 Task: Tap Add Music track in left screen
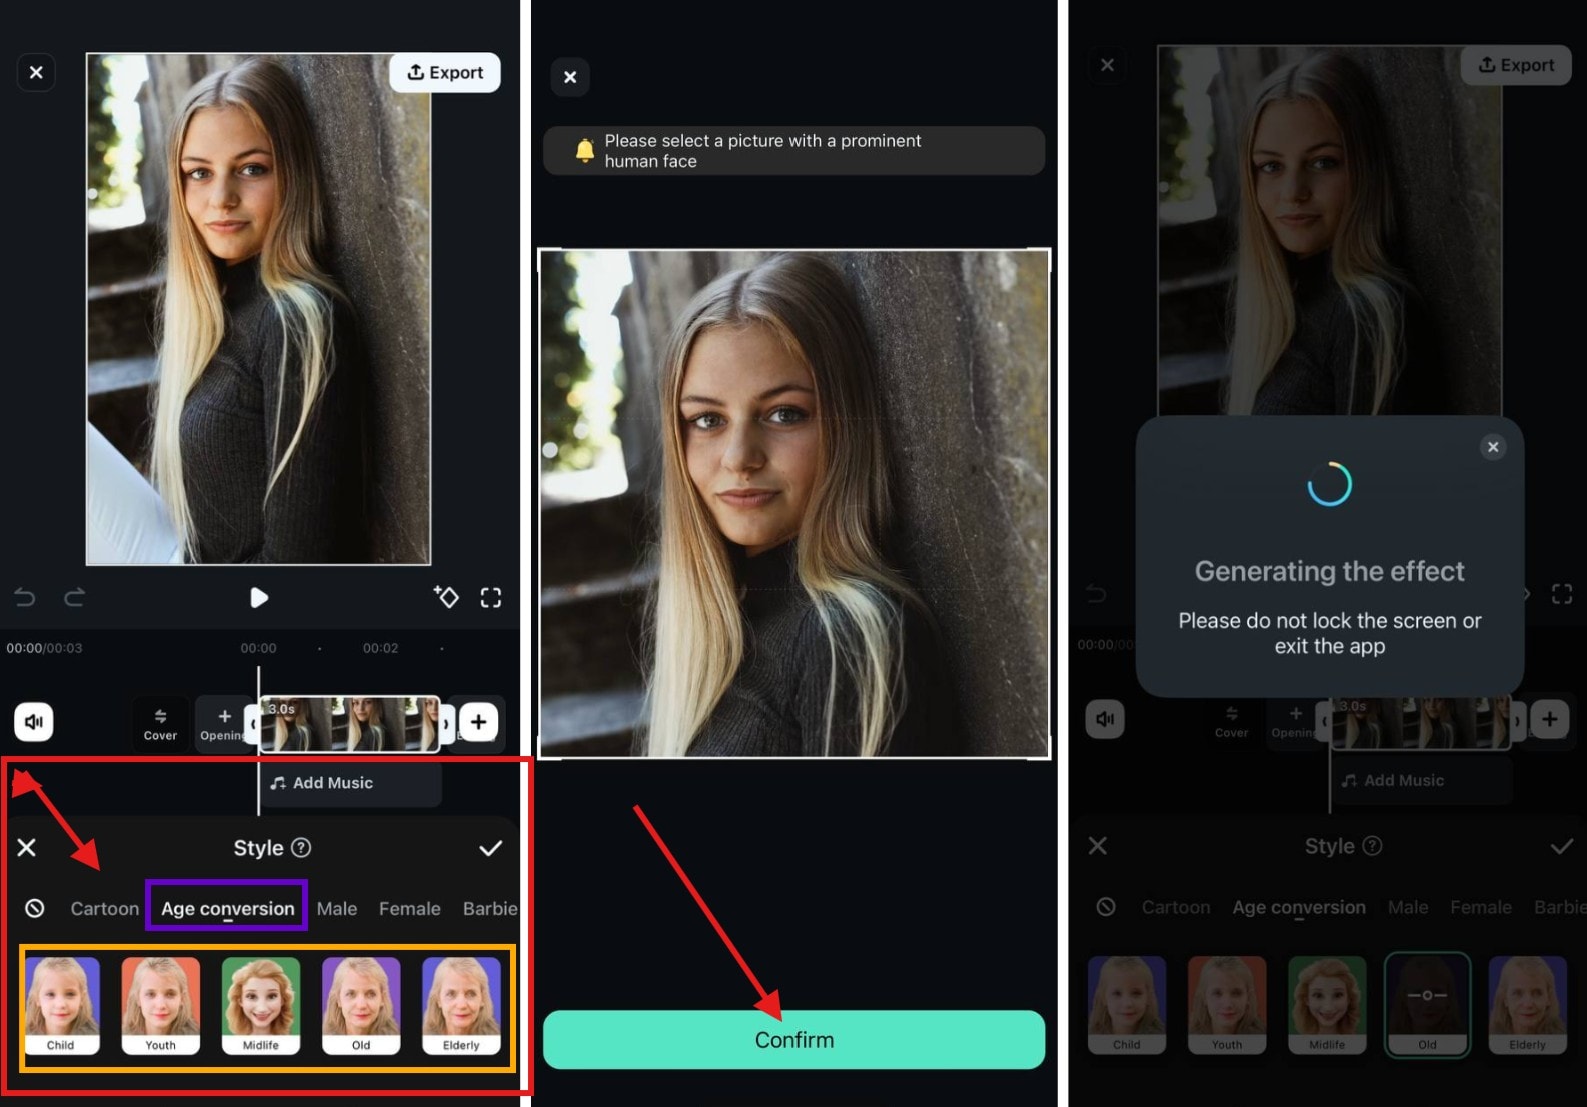349,783
